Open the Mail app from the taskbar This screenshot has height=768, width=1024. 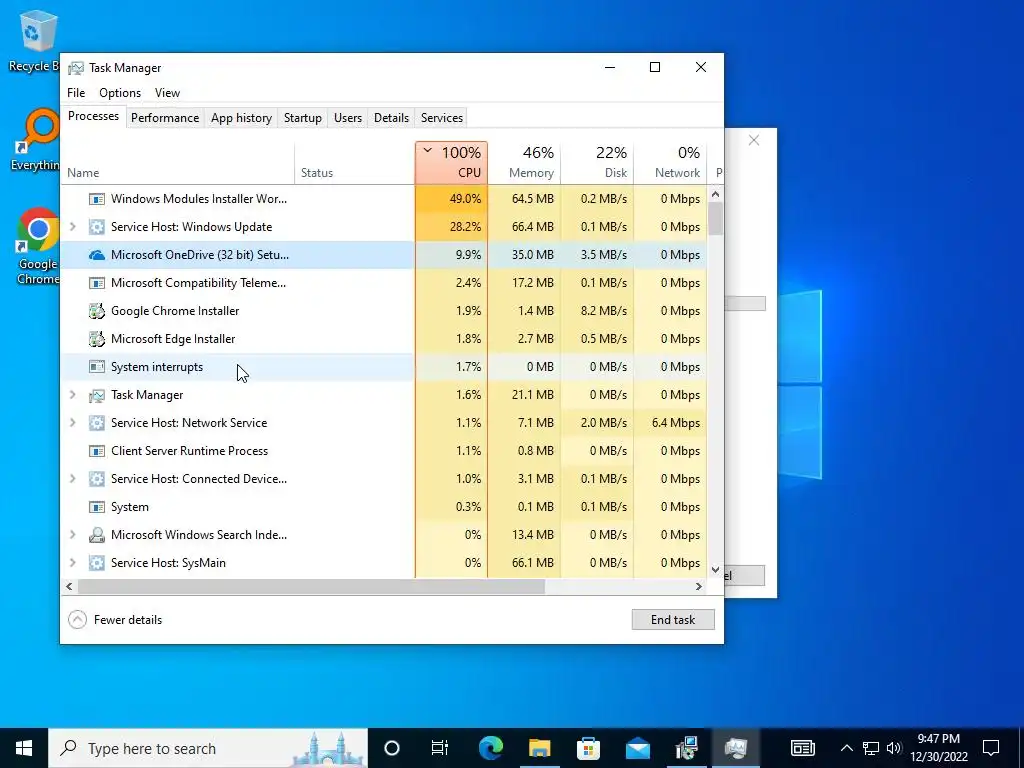click(637, 748)
